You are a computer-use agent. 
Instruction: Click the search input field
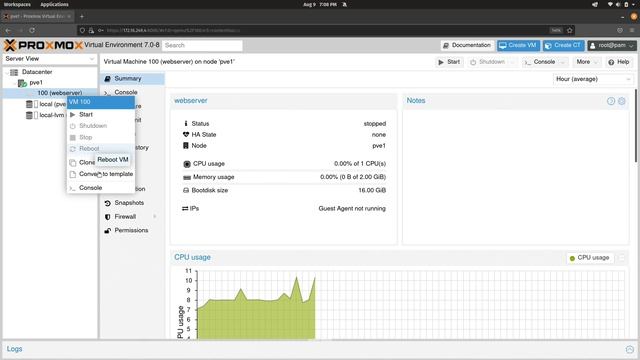pyautogui.click(x=202, y=46)
